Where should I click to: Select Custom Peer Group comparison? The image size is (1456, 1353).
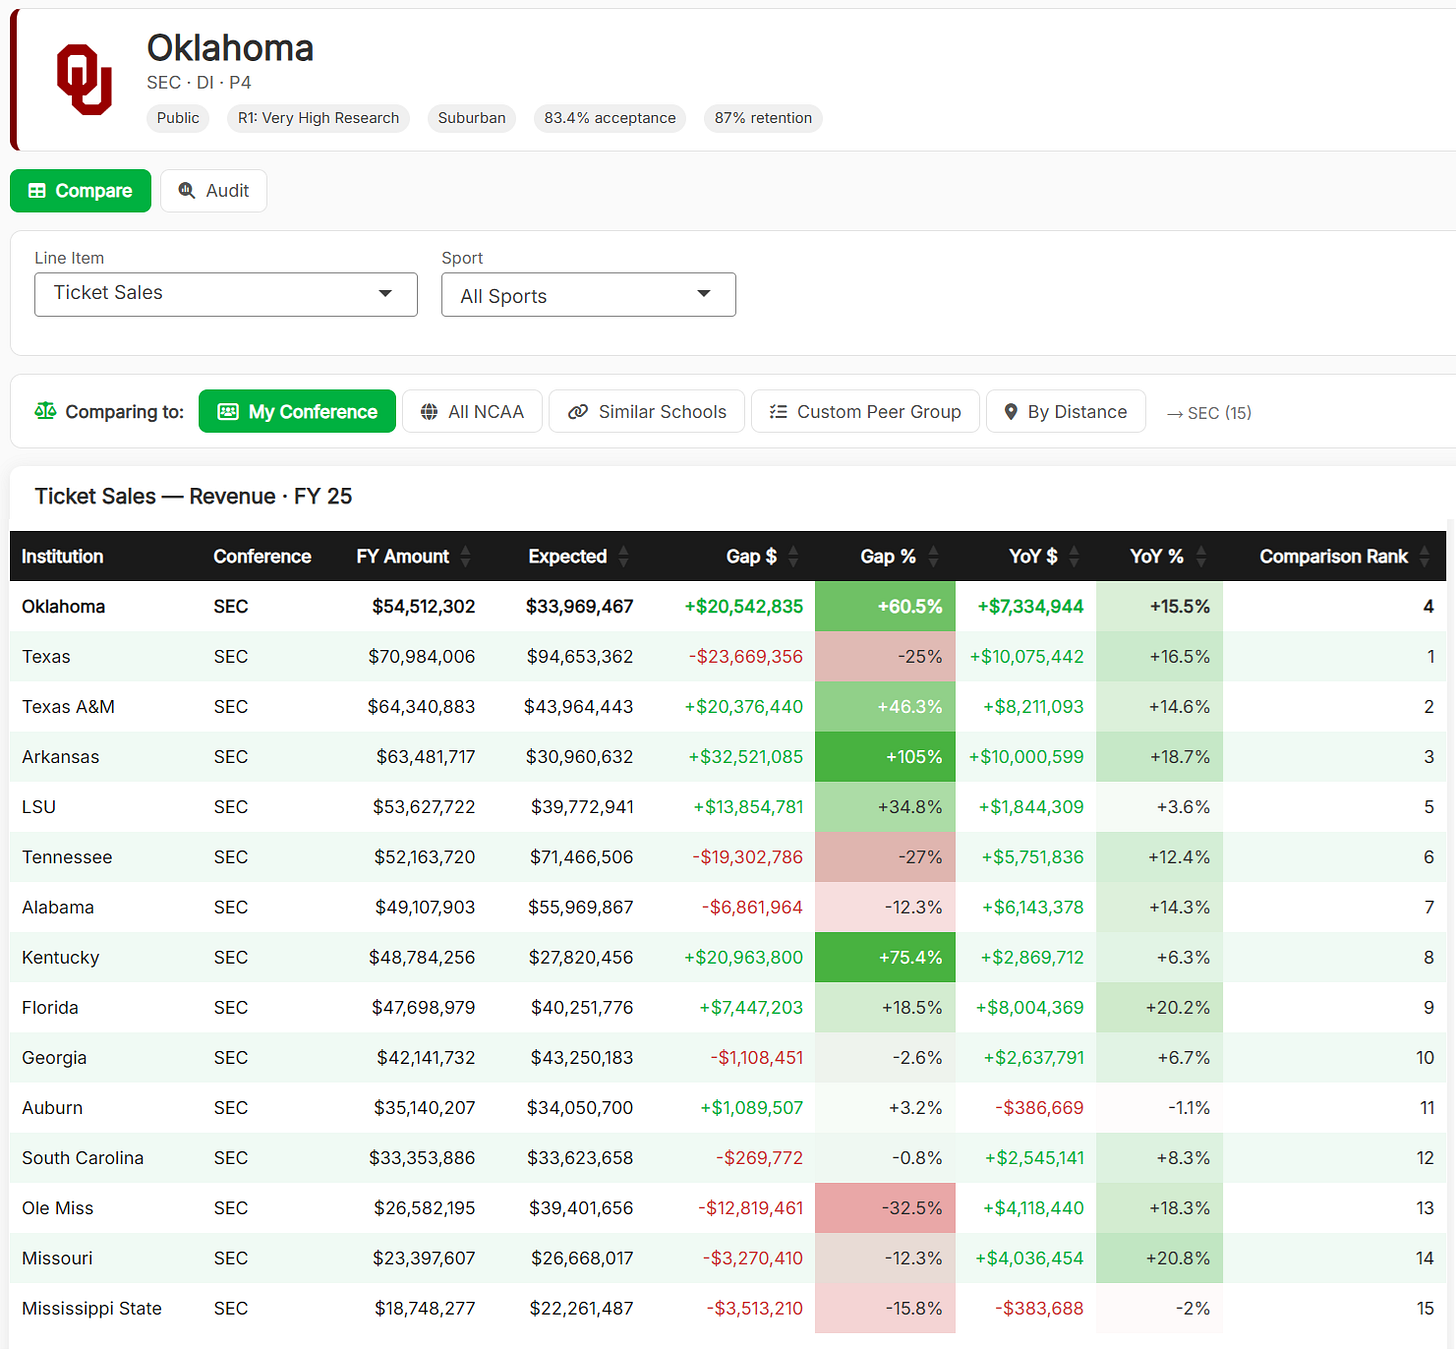pyautogui.click(x=865, y=412)
